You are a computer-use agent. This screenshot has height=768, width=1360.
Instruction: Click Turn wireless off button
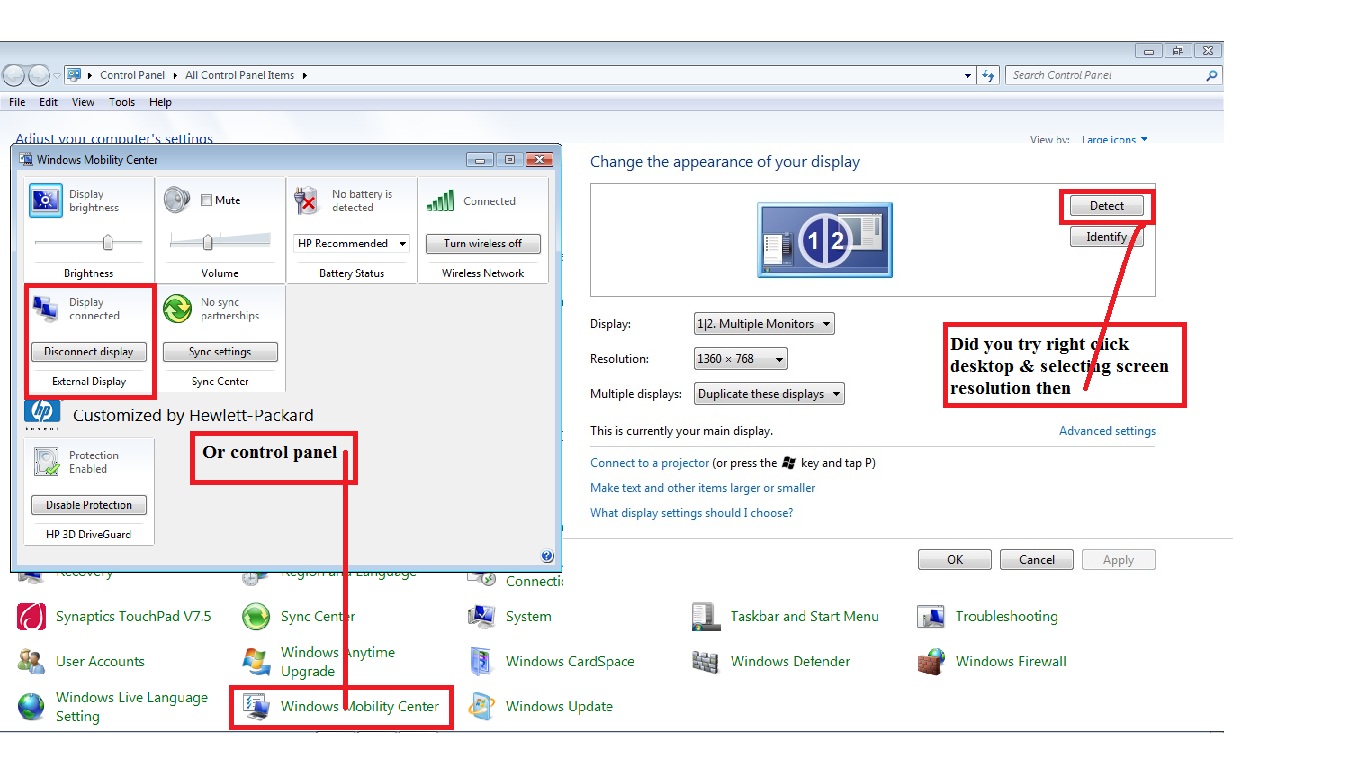[x=483, y=243]
